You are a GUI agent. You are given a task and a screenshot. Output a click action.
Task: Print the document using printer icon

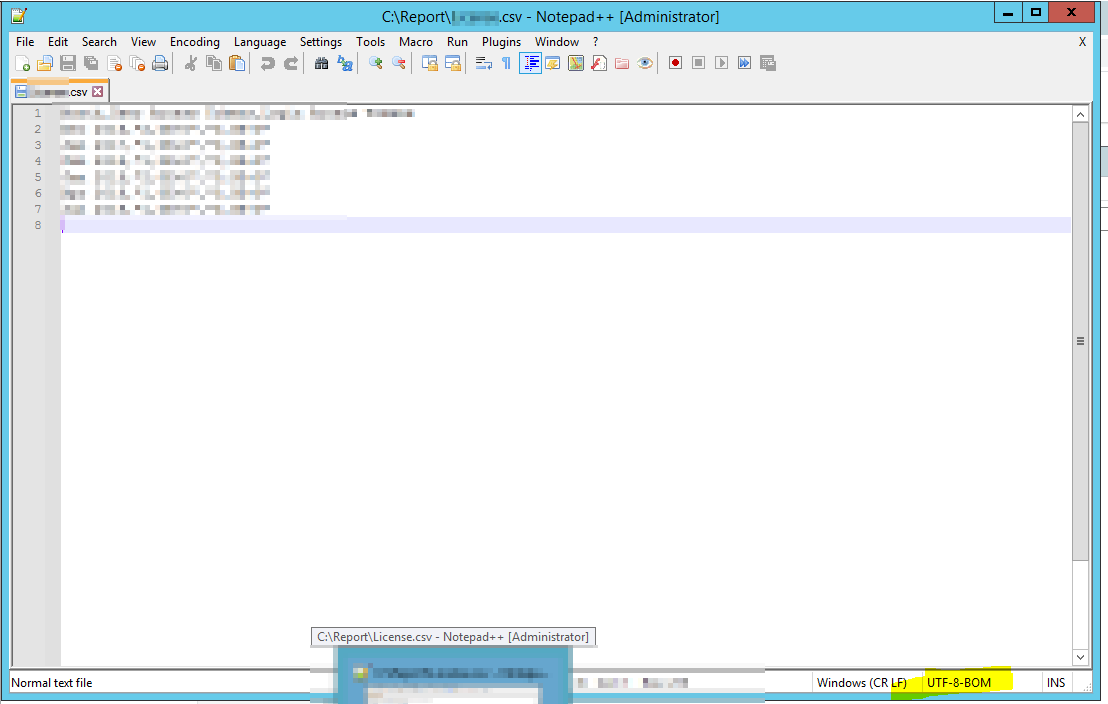click(x=160, y=64)
